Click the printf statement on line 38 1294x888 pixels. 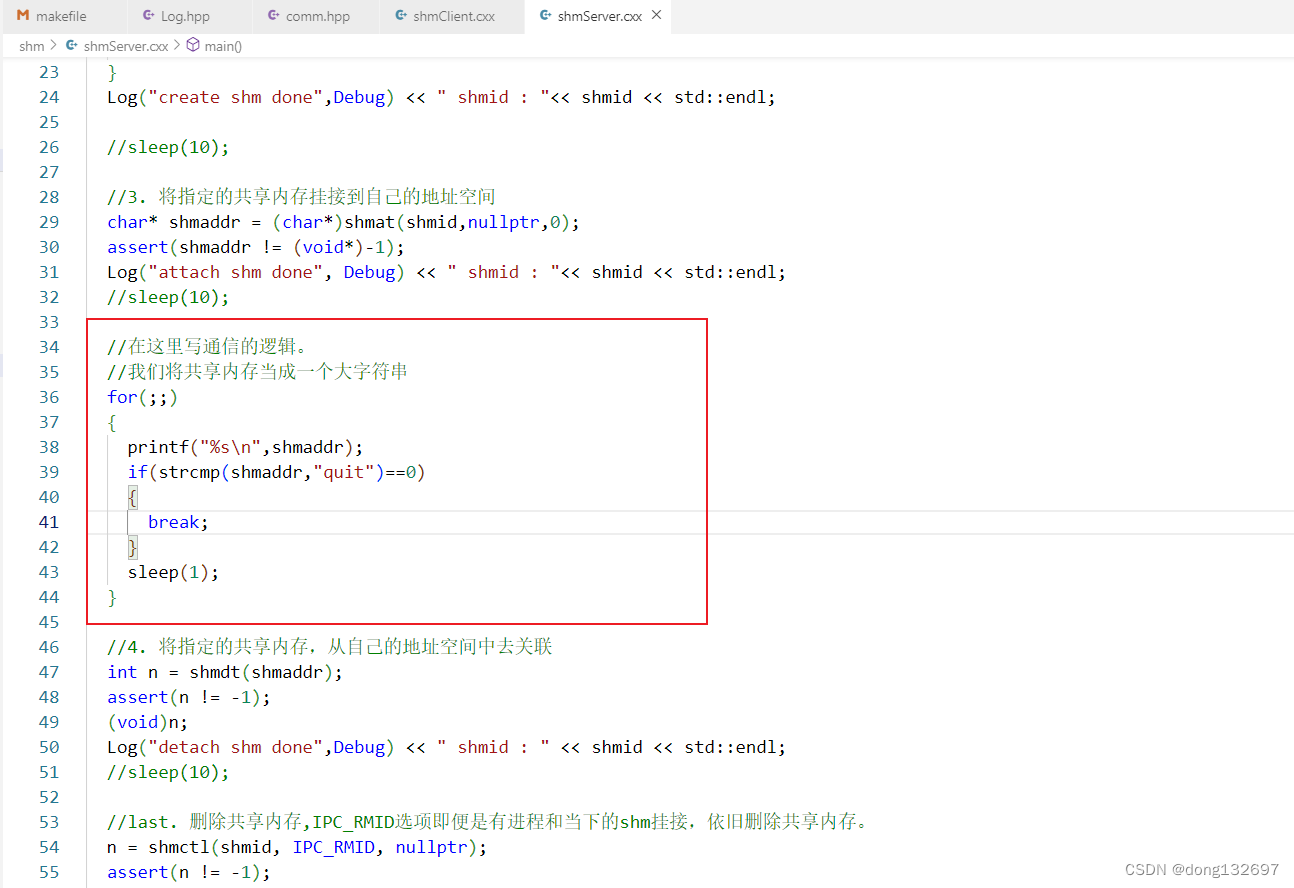point(246,447)
